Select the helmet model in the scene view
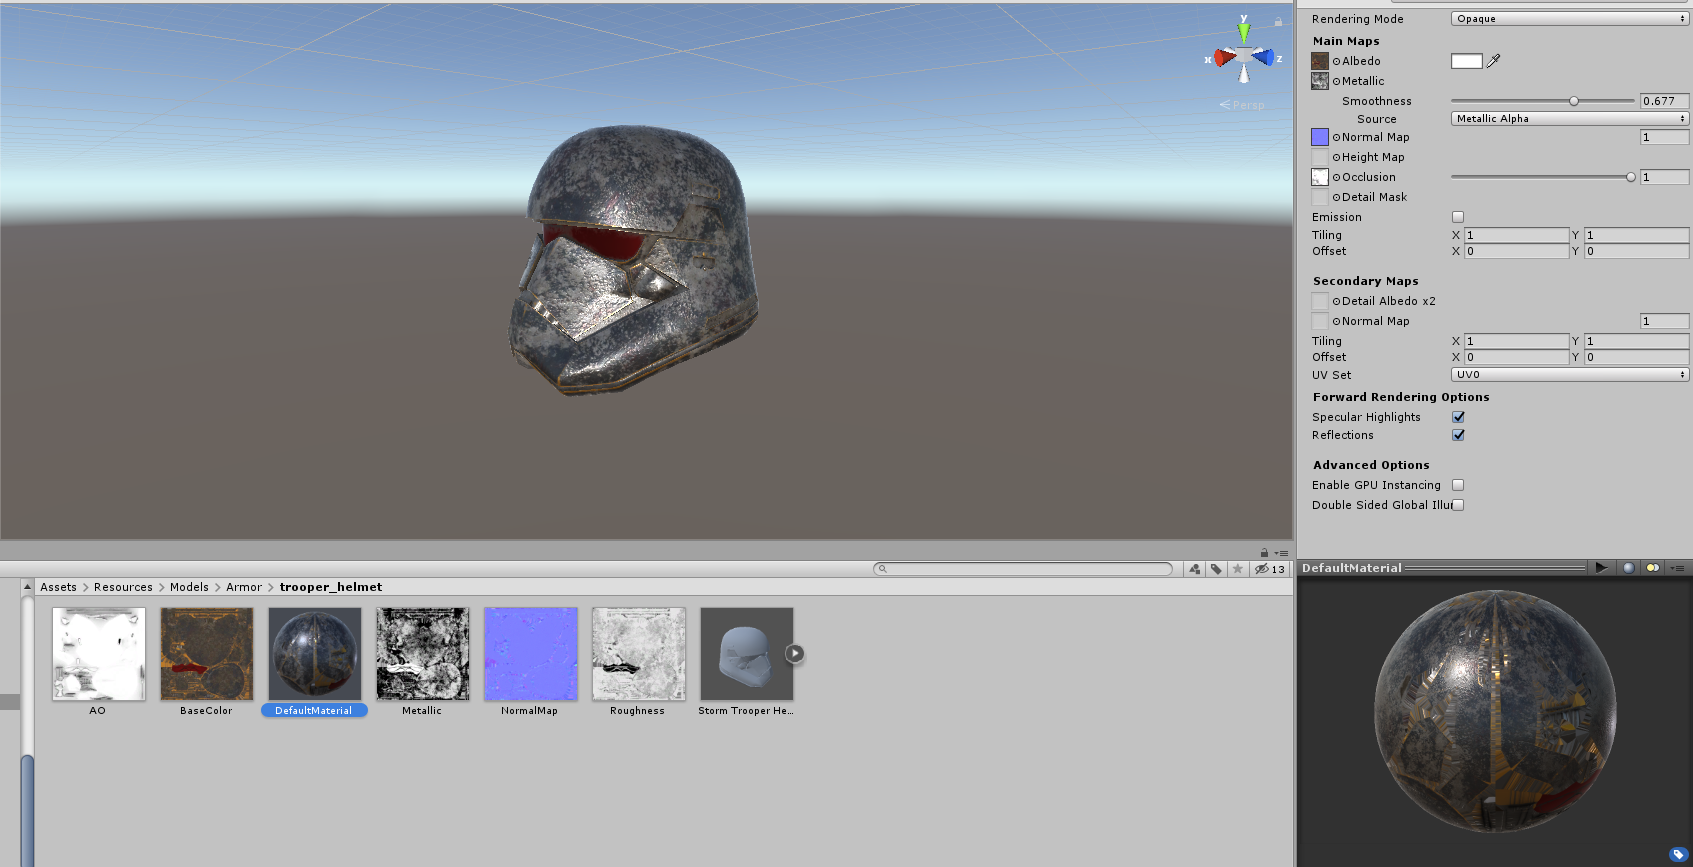This screenshot has height=867, width=1693. [634, 258]
